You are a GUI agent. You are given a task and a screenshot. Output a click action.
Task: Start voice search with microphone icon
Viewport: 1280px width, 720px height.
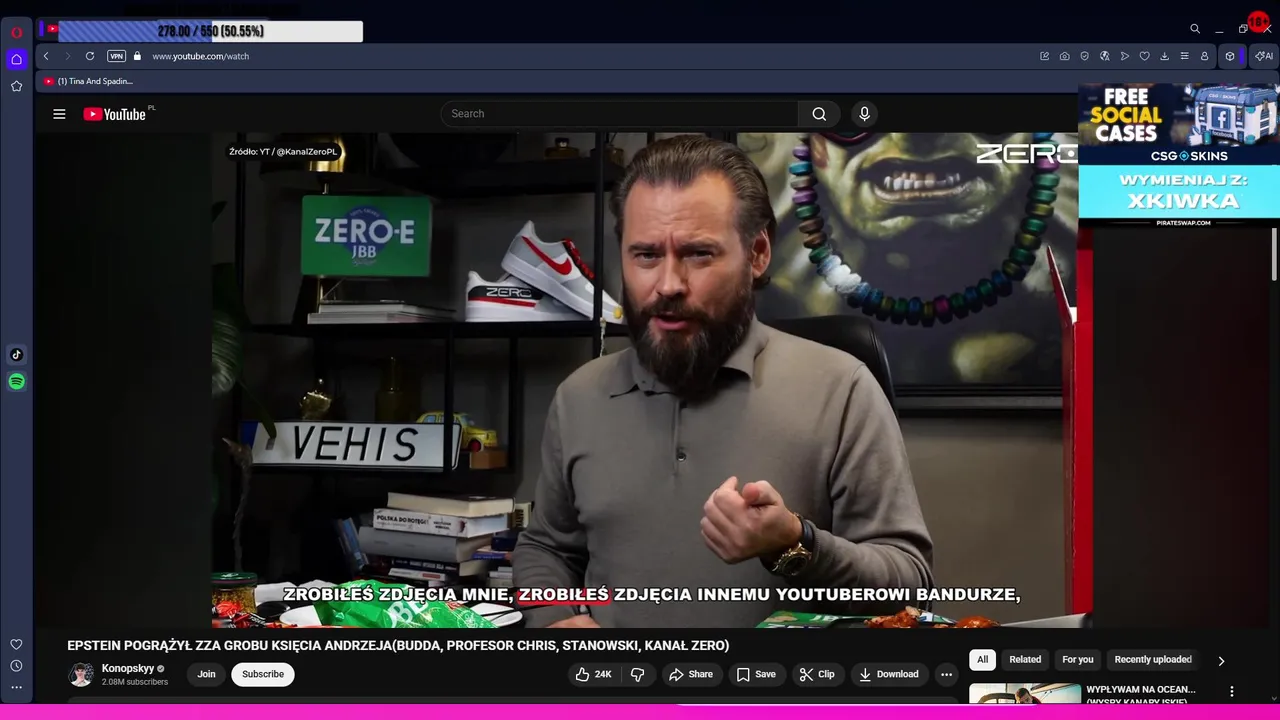coord(865,114)
